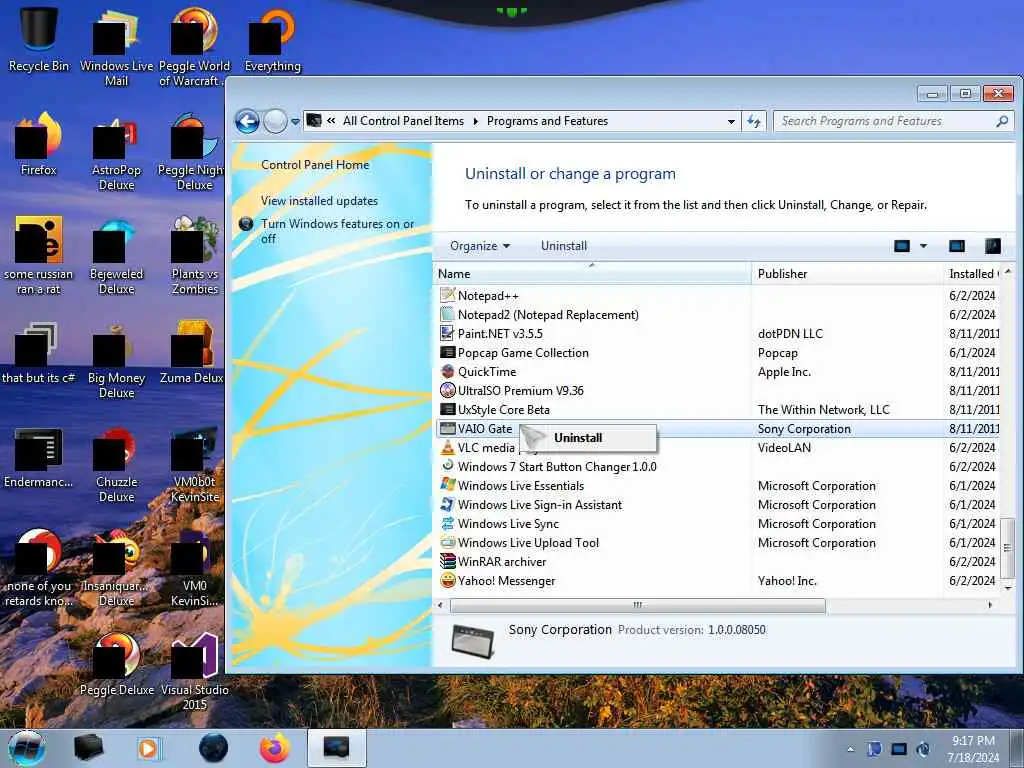The width and height of the screenshot is (1024, 768).
Task: Select AstroPop Deluxe desktop icon
Action: 116,153
